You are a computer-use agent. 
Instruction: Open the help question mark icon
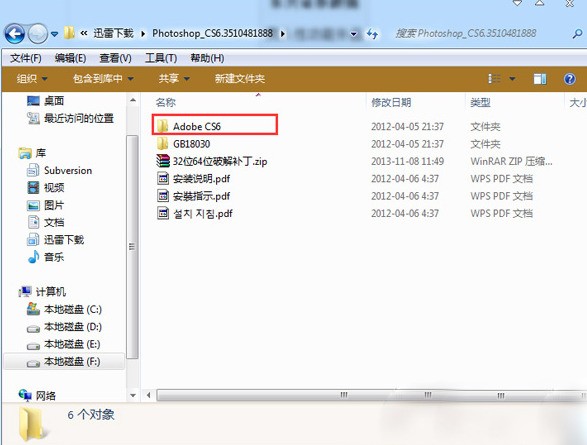(x=569, y=79)
